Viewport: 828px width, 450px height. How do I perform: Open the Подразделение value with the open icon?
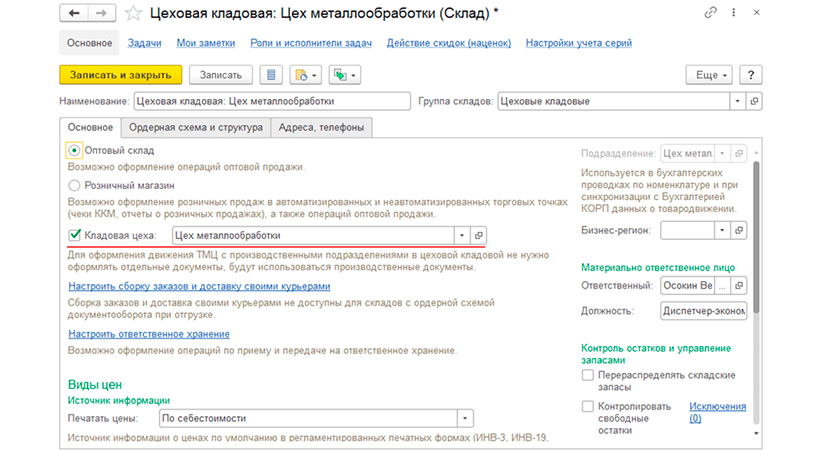pos(739,153)
